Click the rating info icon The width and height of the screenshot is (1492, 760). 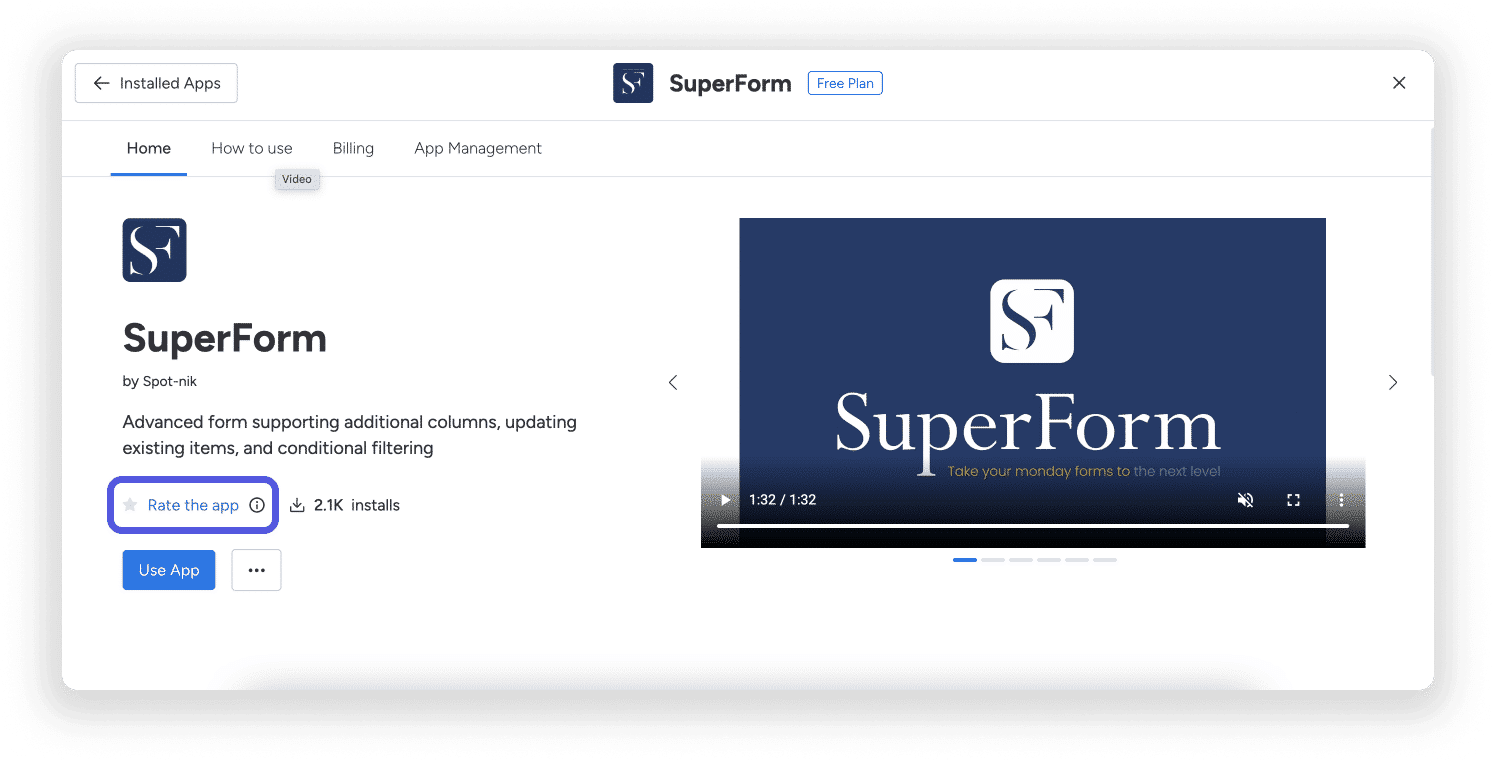(257, 505)
